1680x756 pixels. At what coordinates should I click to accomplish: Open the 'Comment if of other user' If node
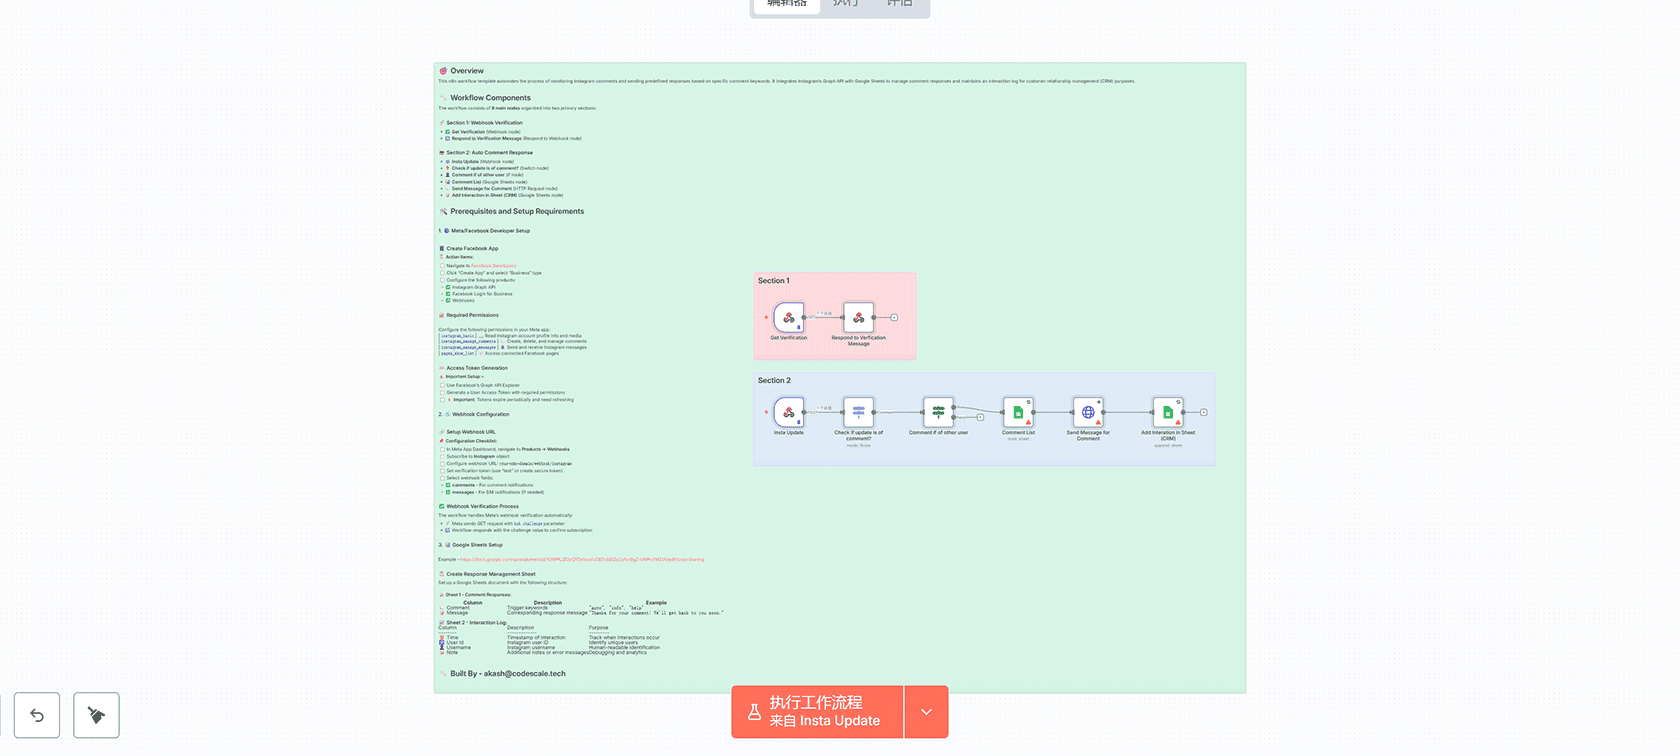[x=938, y=412]
